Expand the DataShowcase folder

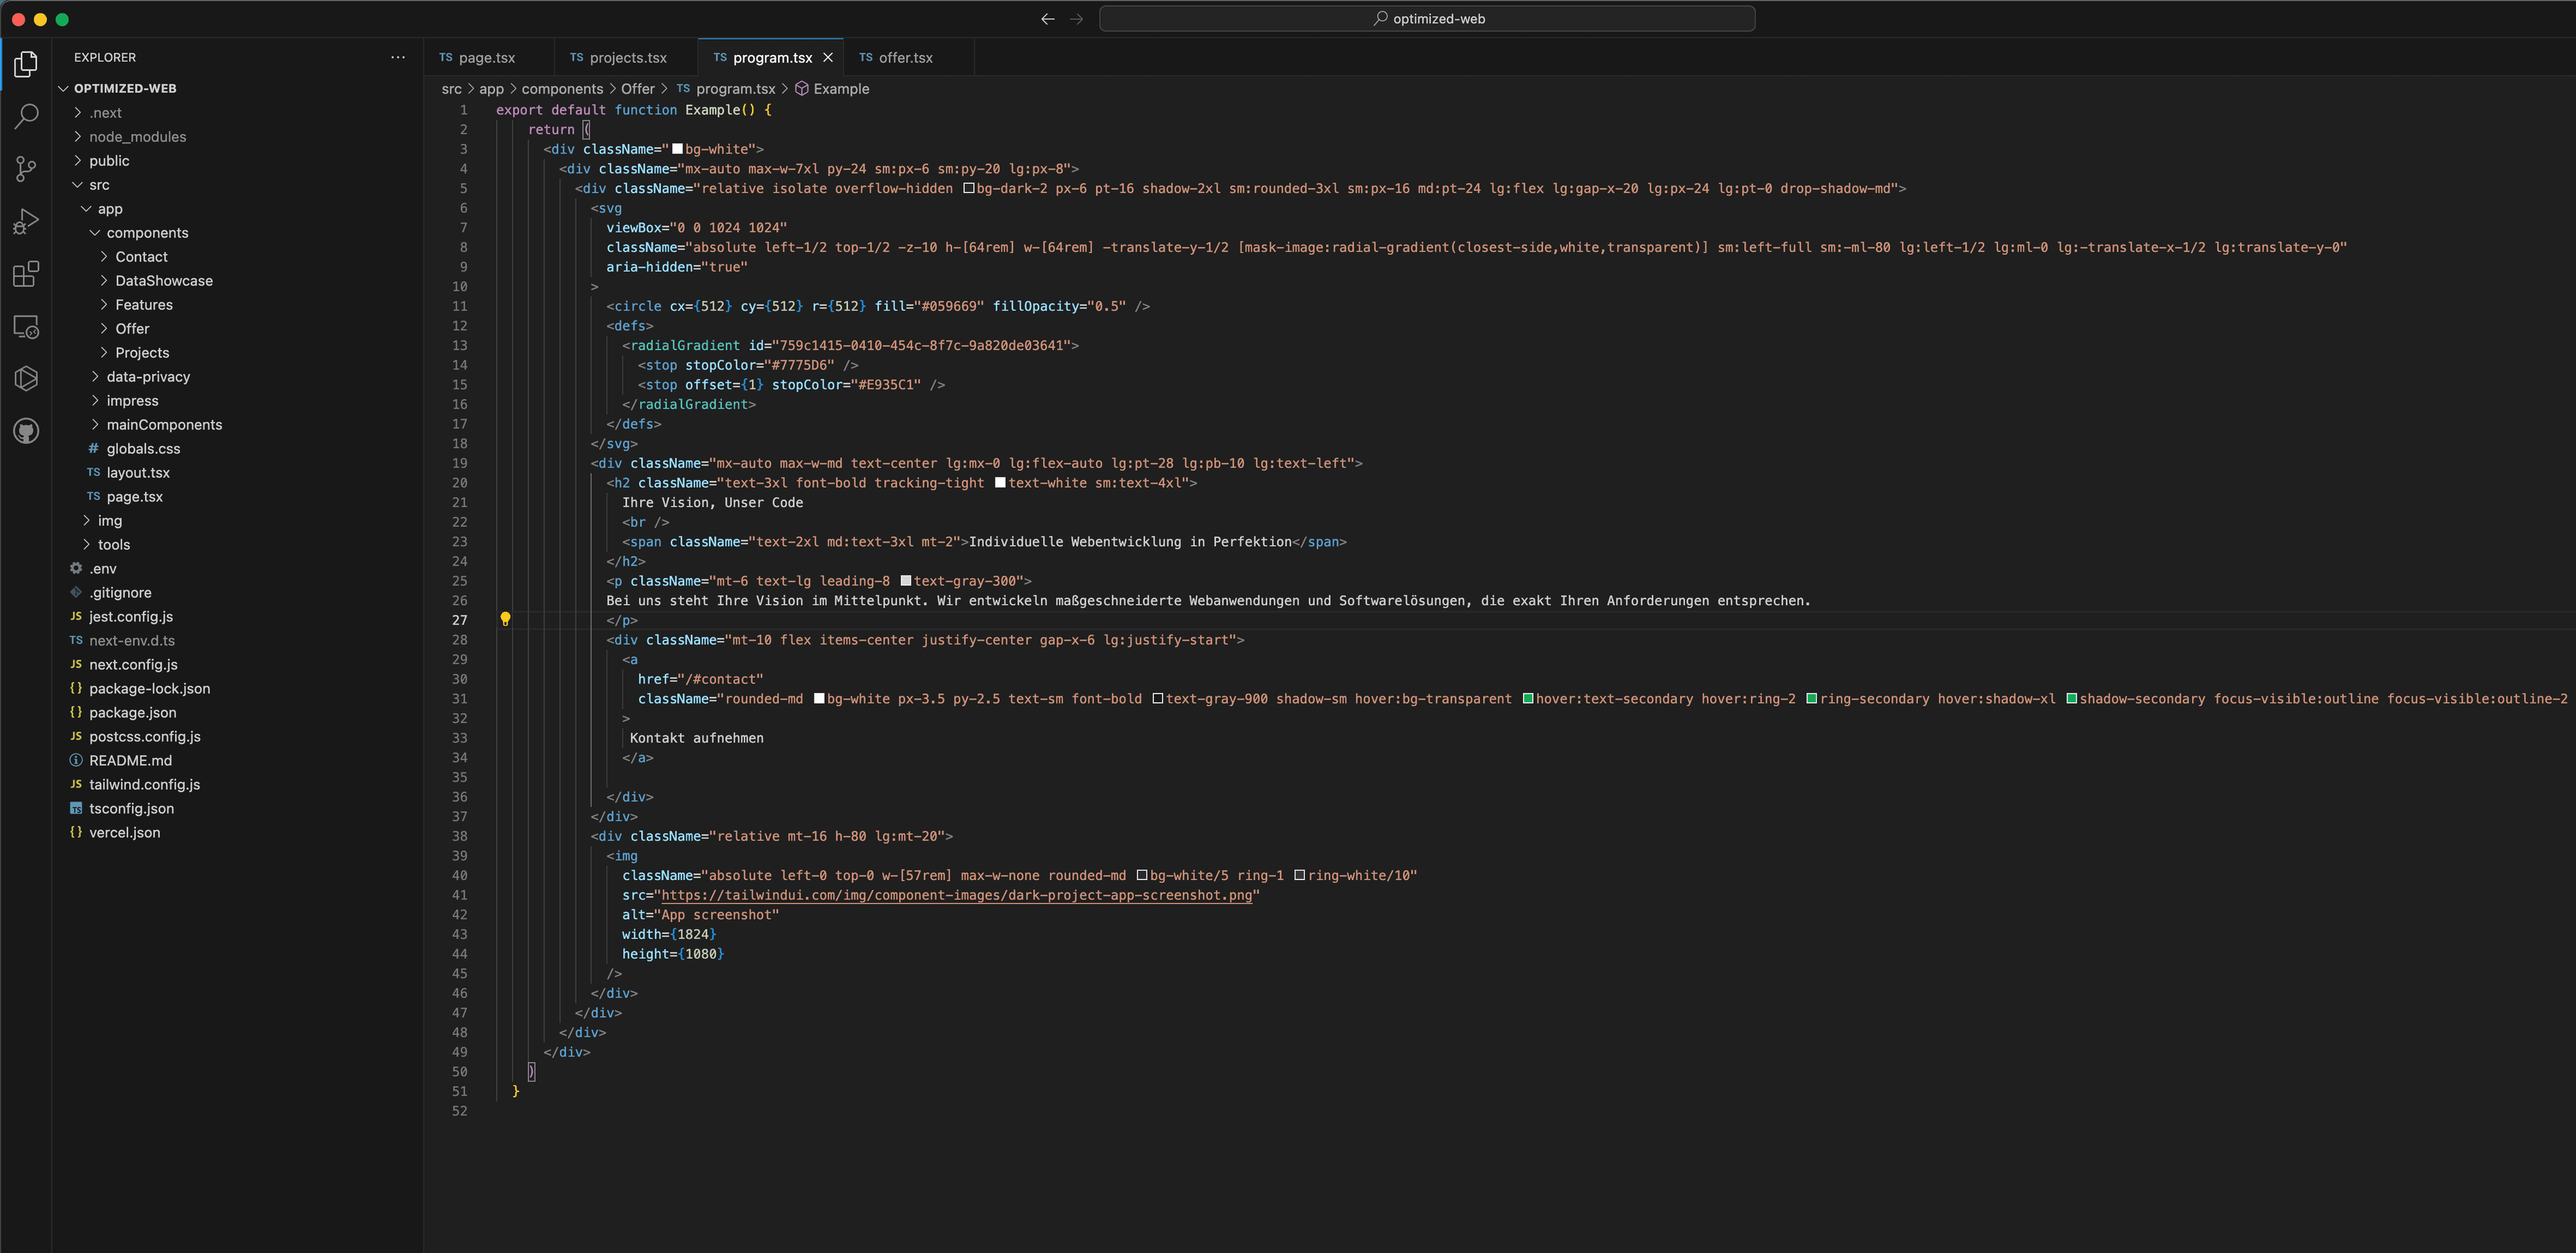(x=237, y=281)
